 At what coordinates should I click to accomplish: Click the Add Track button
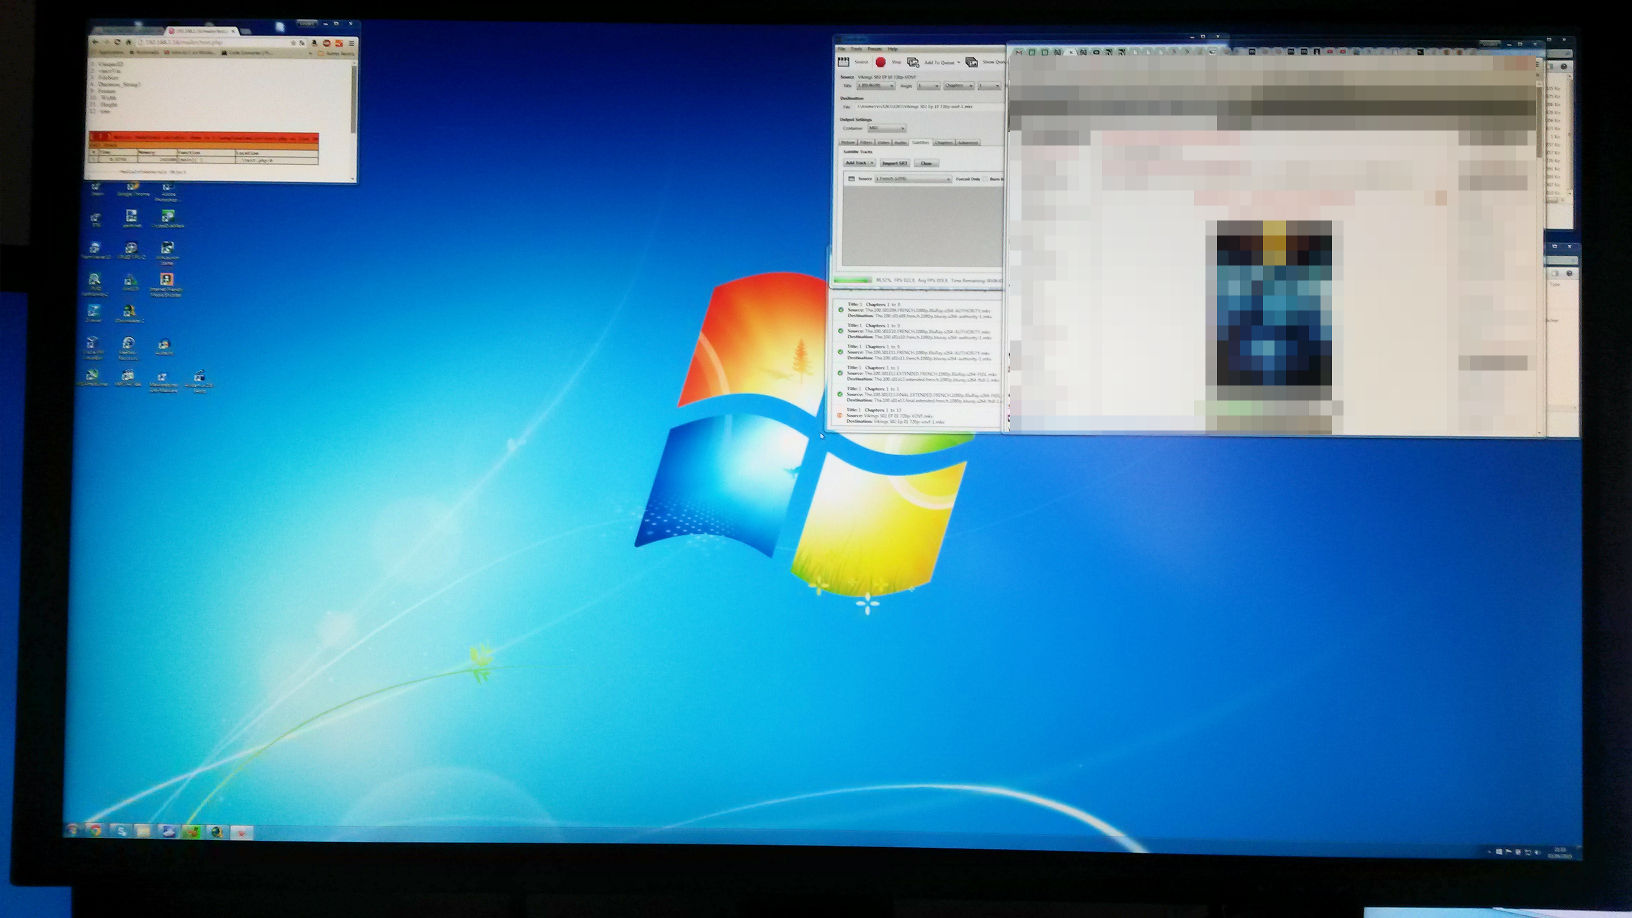click(859, 163)
